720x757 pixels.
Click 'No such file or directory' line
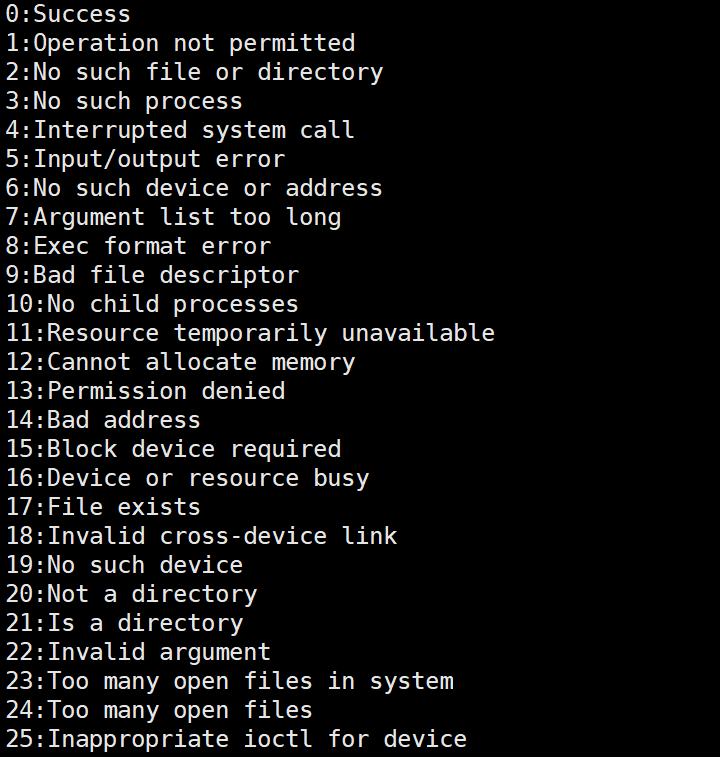[x=194, y=72]
